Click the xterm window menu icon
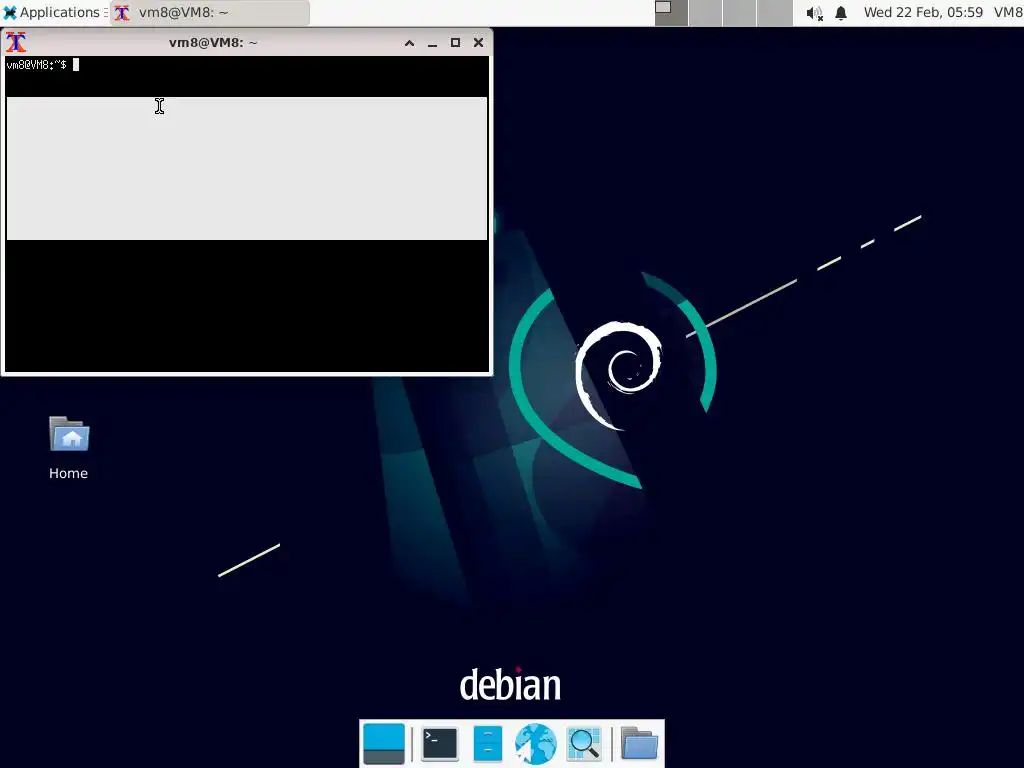This screenshot has height=768, width=1024. (16, 42)
